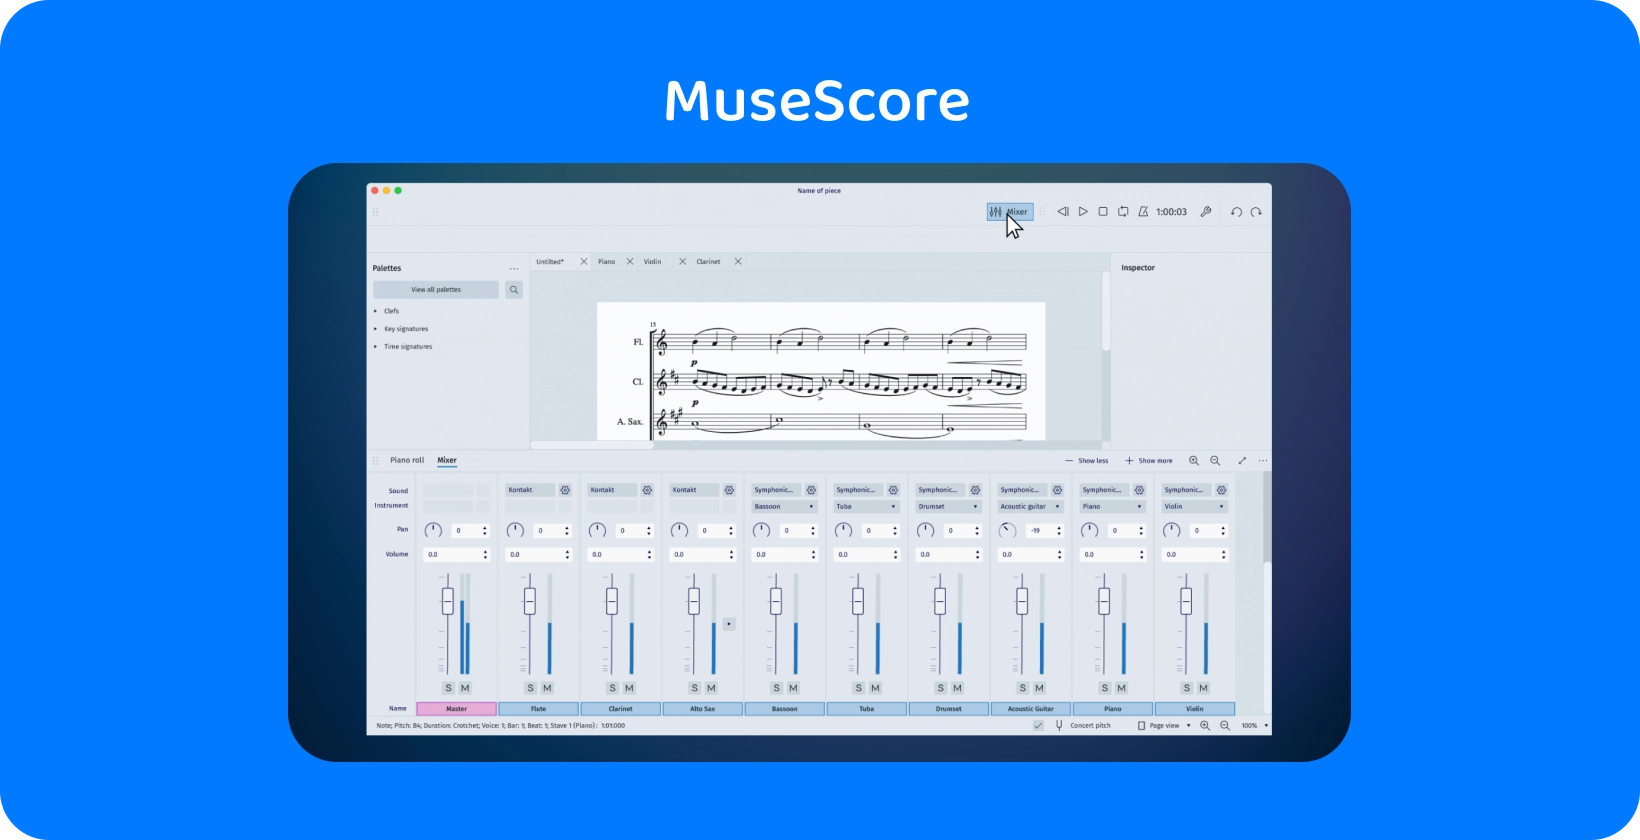Viewport: 1640px width, 840px height.
Task: Open Drumset sound settings gear
Action: [975, 490]
